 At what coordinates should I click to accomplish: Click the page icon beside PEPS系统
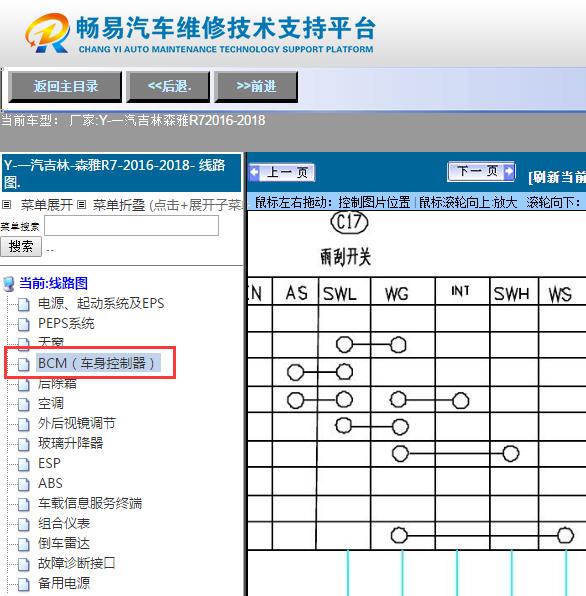[24, 325]
